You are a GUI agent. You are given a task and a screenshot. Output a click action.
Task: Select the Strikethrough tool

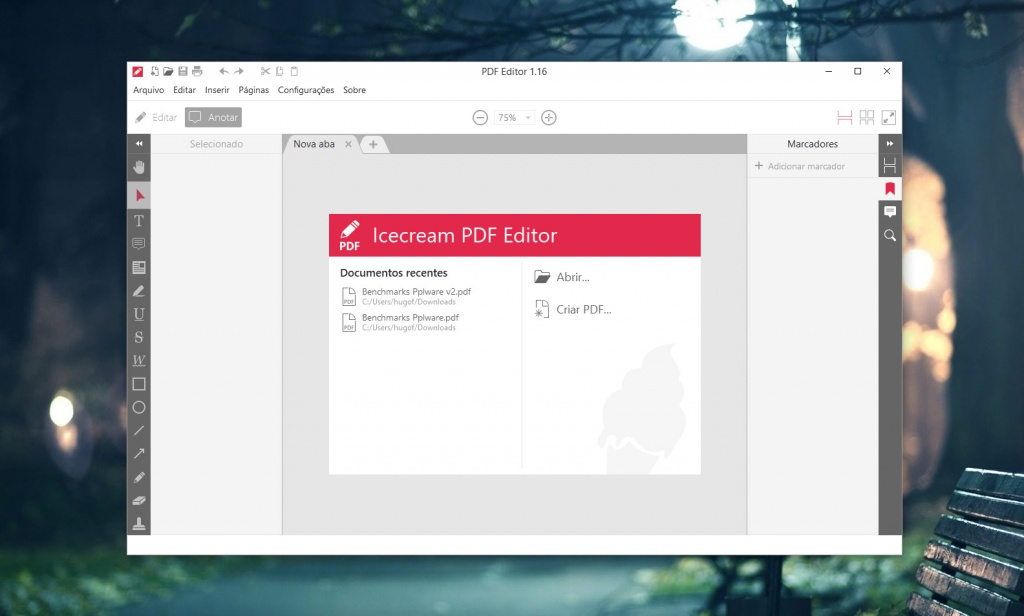(139, 337)
